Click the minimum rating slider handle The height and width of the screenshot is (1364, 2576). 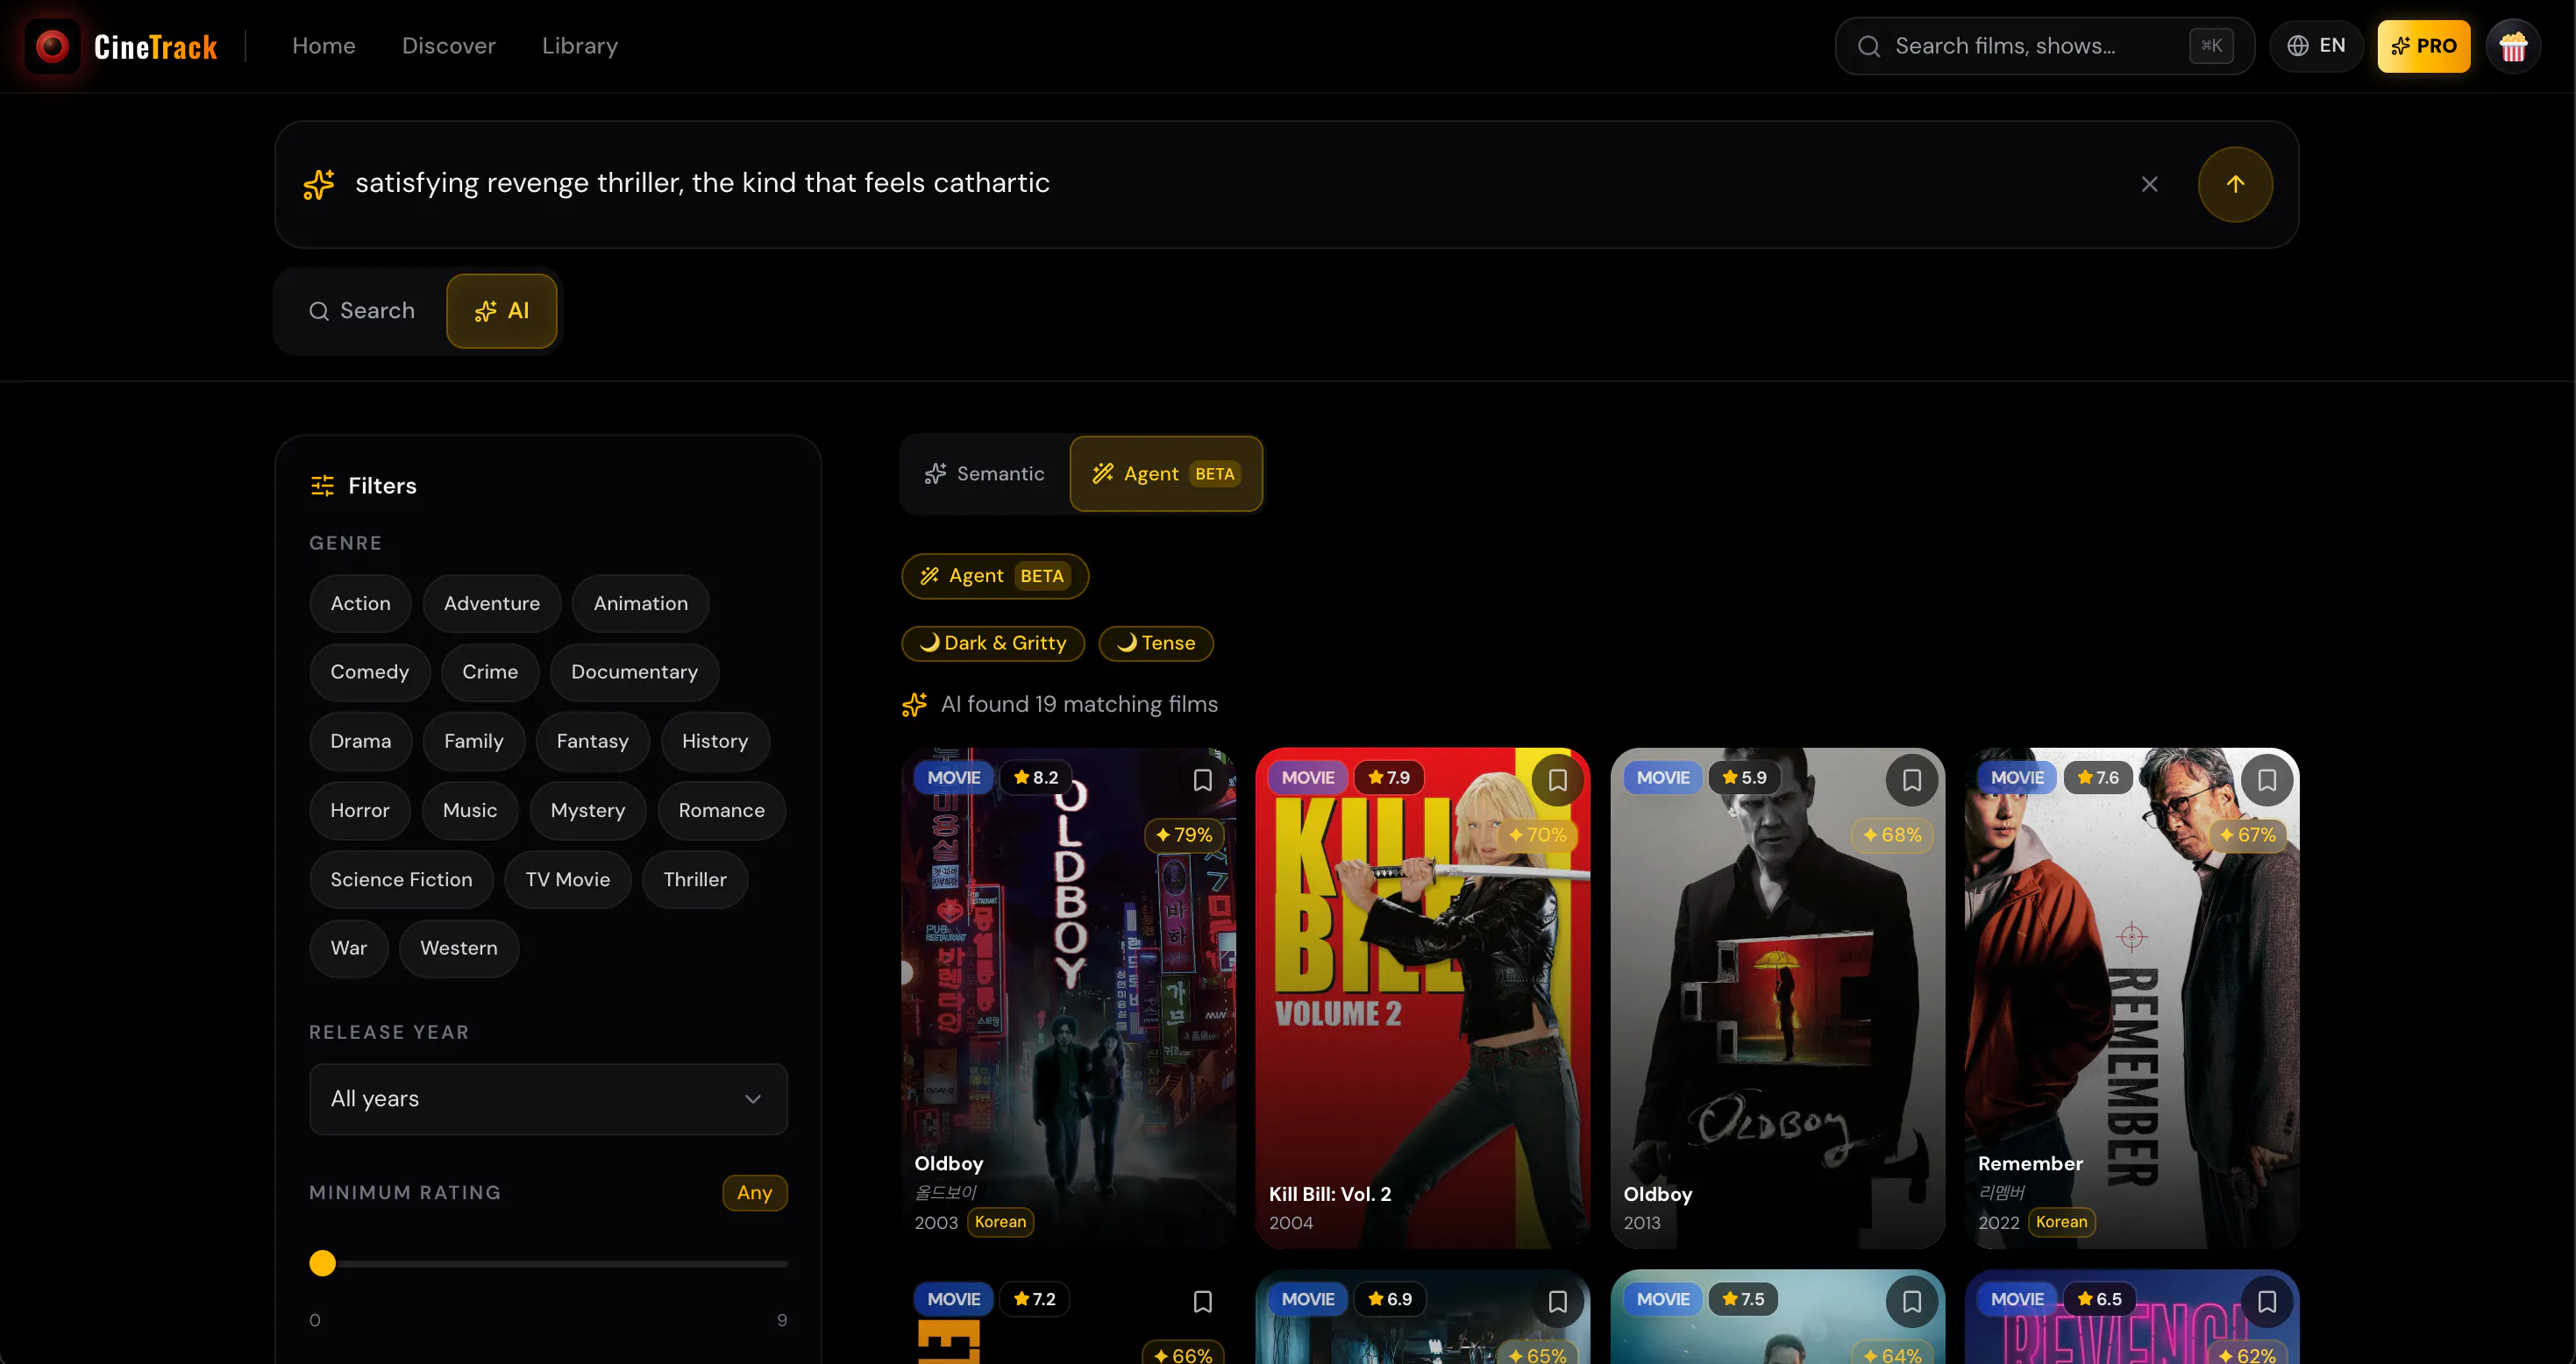tap(322, 1263)
